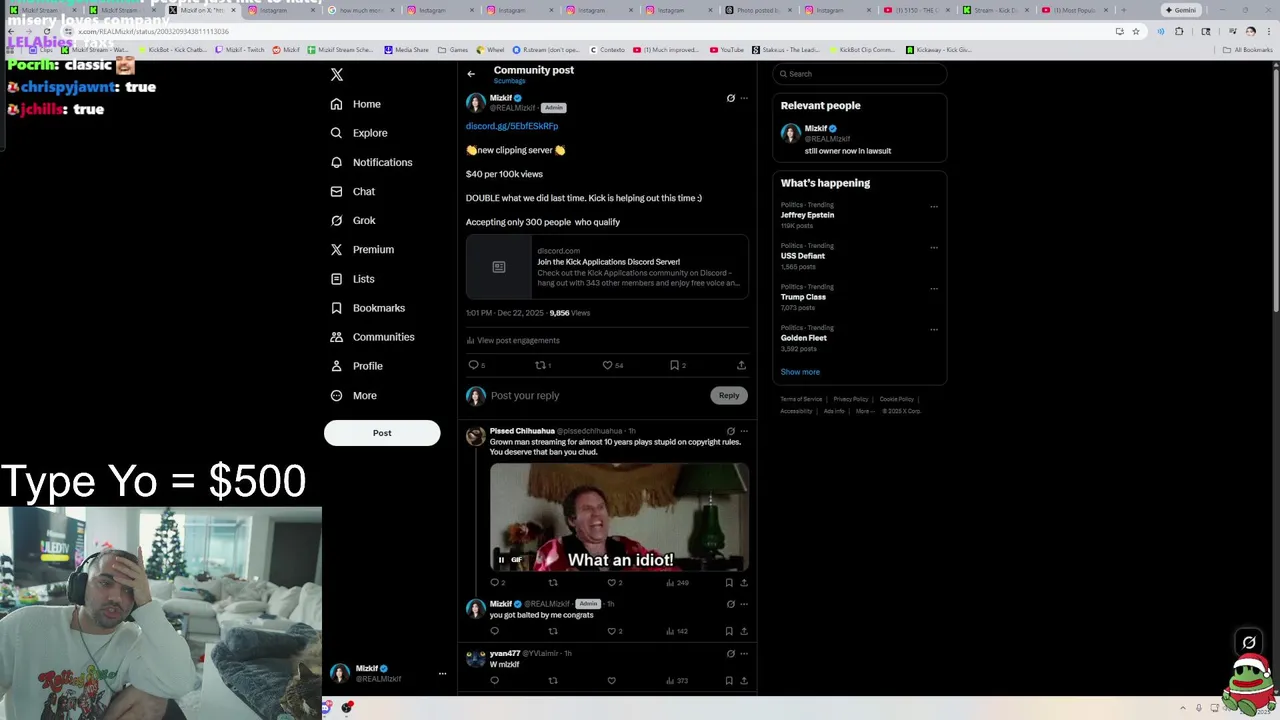Screen dimensions: 1280x720
Task: Open Profile in the sidebar
Action: (x=357, y=366)
